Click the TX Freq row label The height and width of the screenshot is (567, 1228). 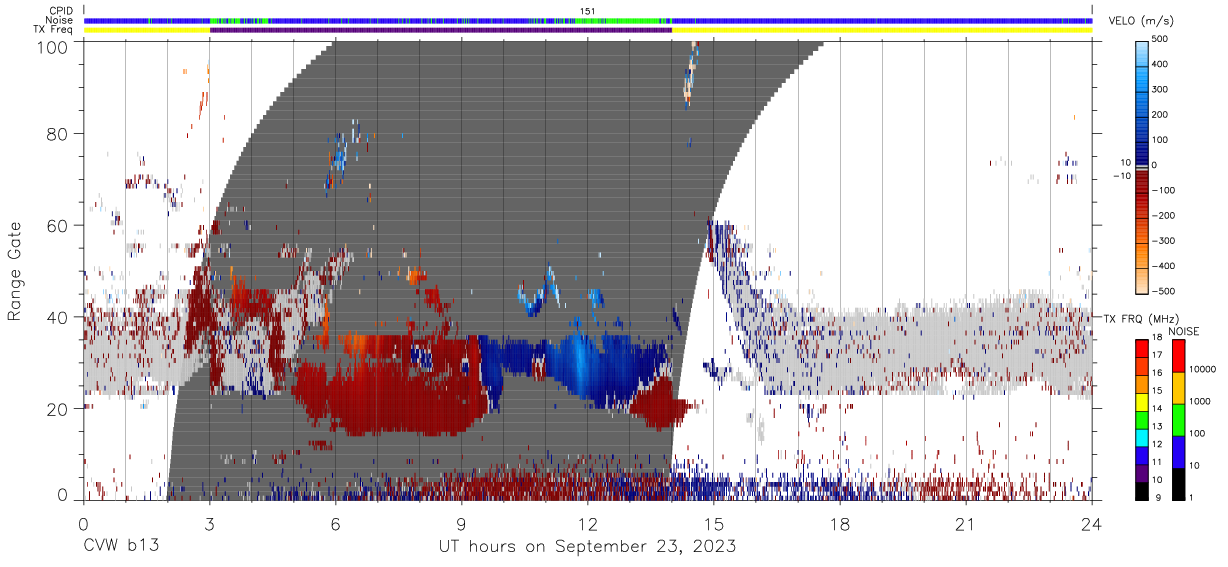[54, 30]
